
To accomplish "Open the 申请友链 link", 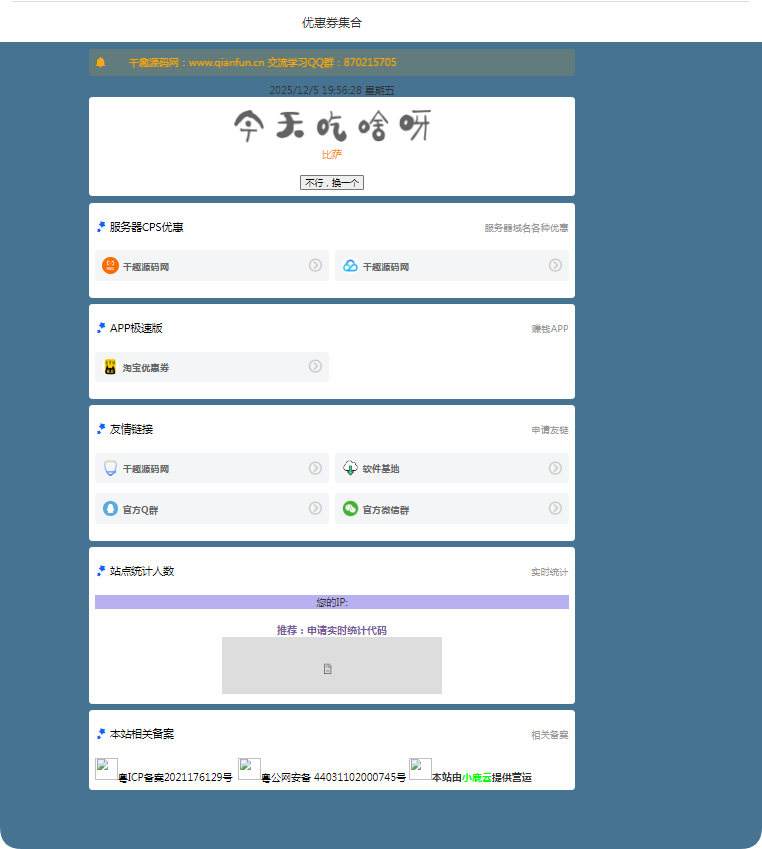I will point(550,430).
